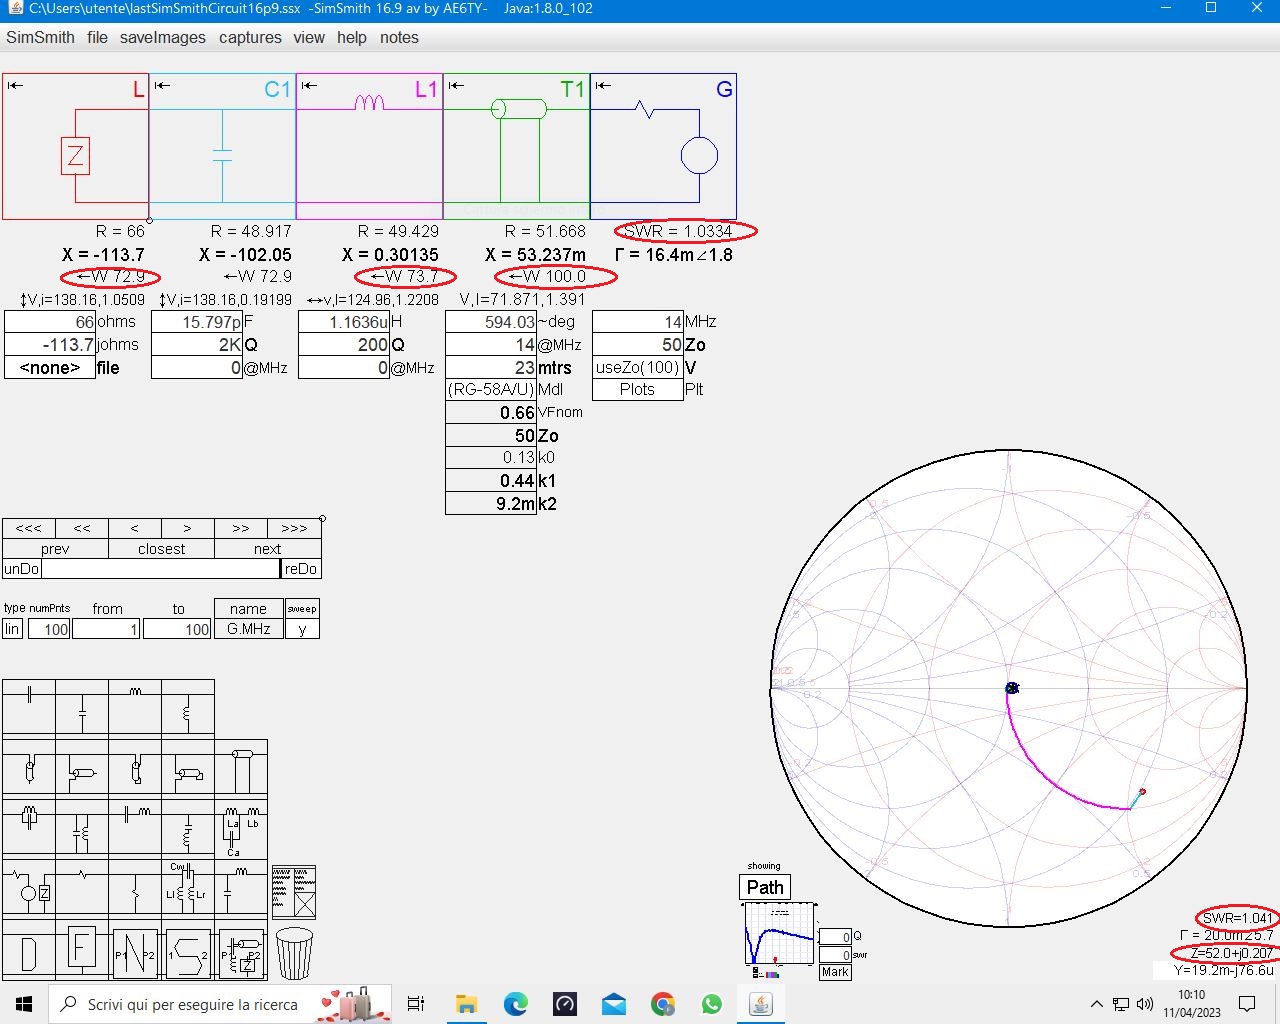Click the next button
Screen dimensions: 1280x1024
coord(268,549)
